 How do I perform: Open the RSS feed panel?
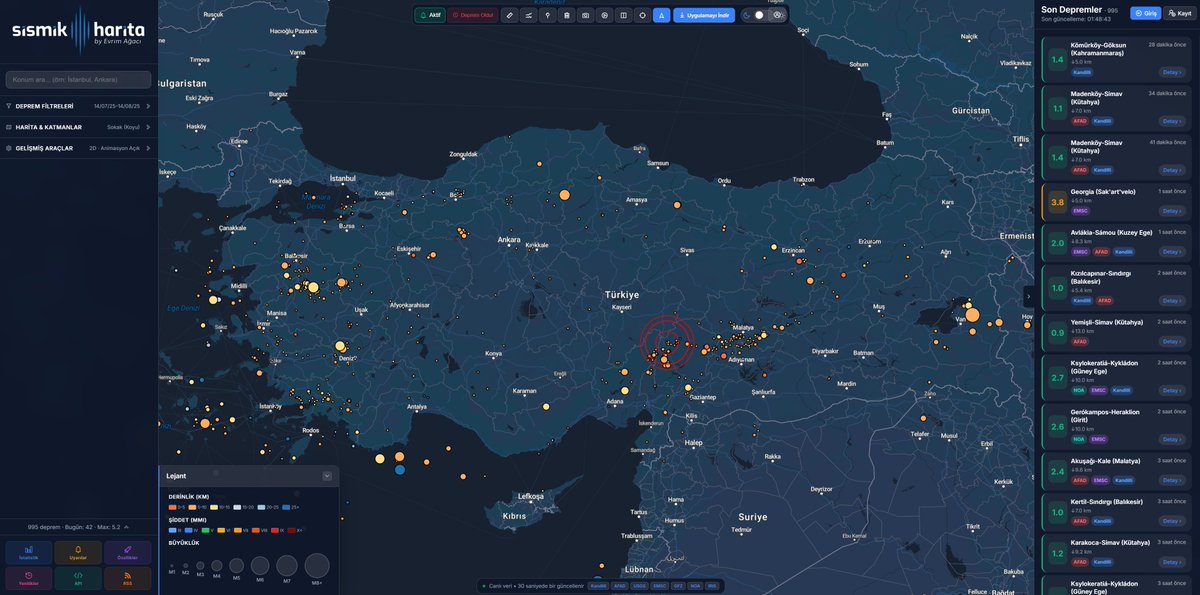(x=128, y=578)
